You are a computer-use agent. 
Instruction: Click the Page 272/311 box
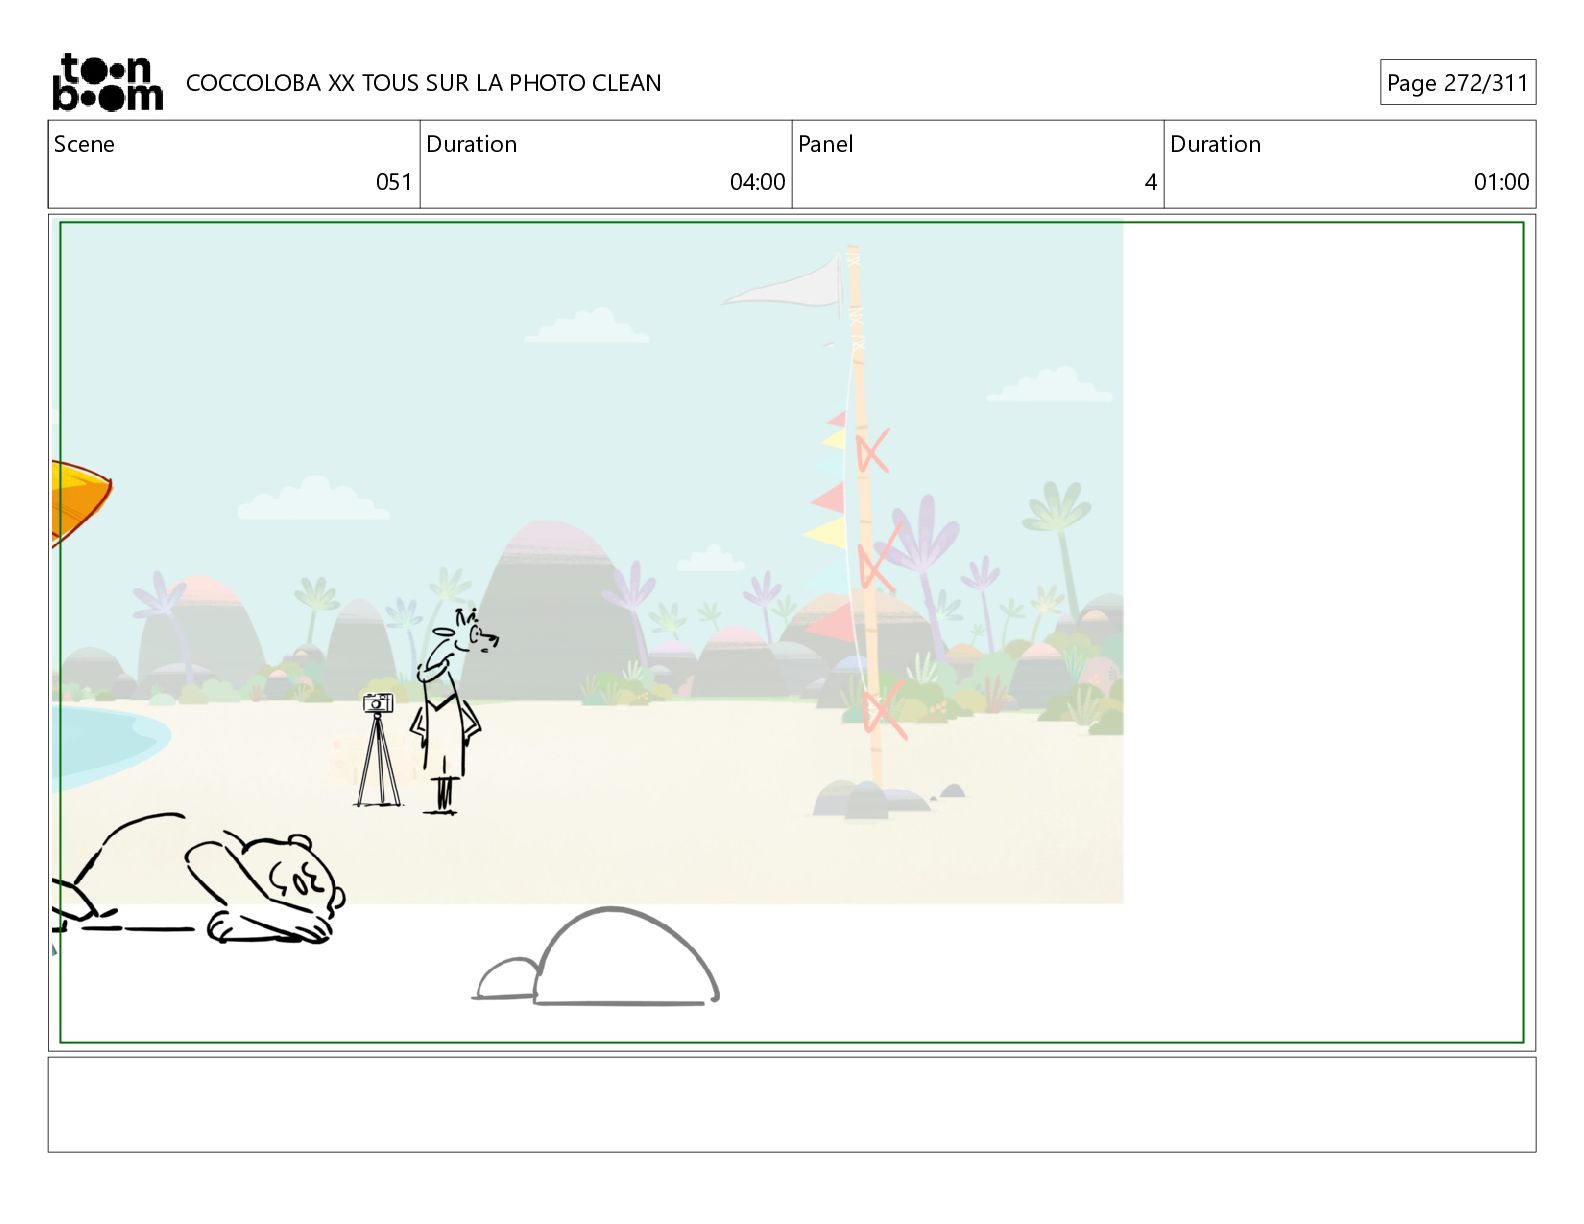(1457, 82)
